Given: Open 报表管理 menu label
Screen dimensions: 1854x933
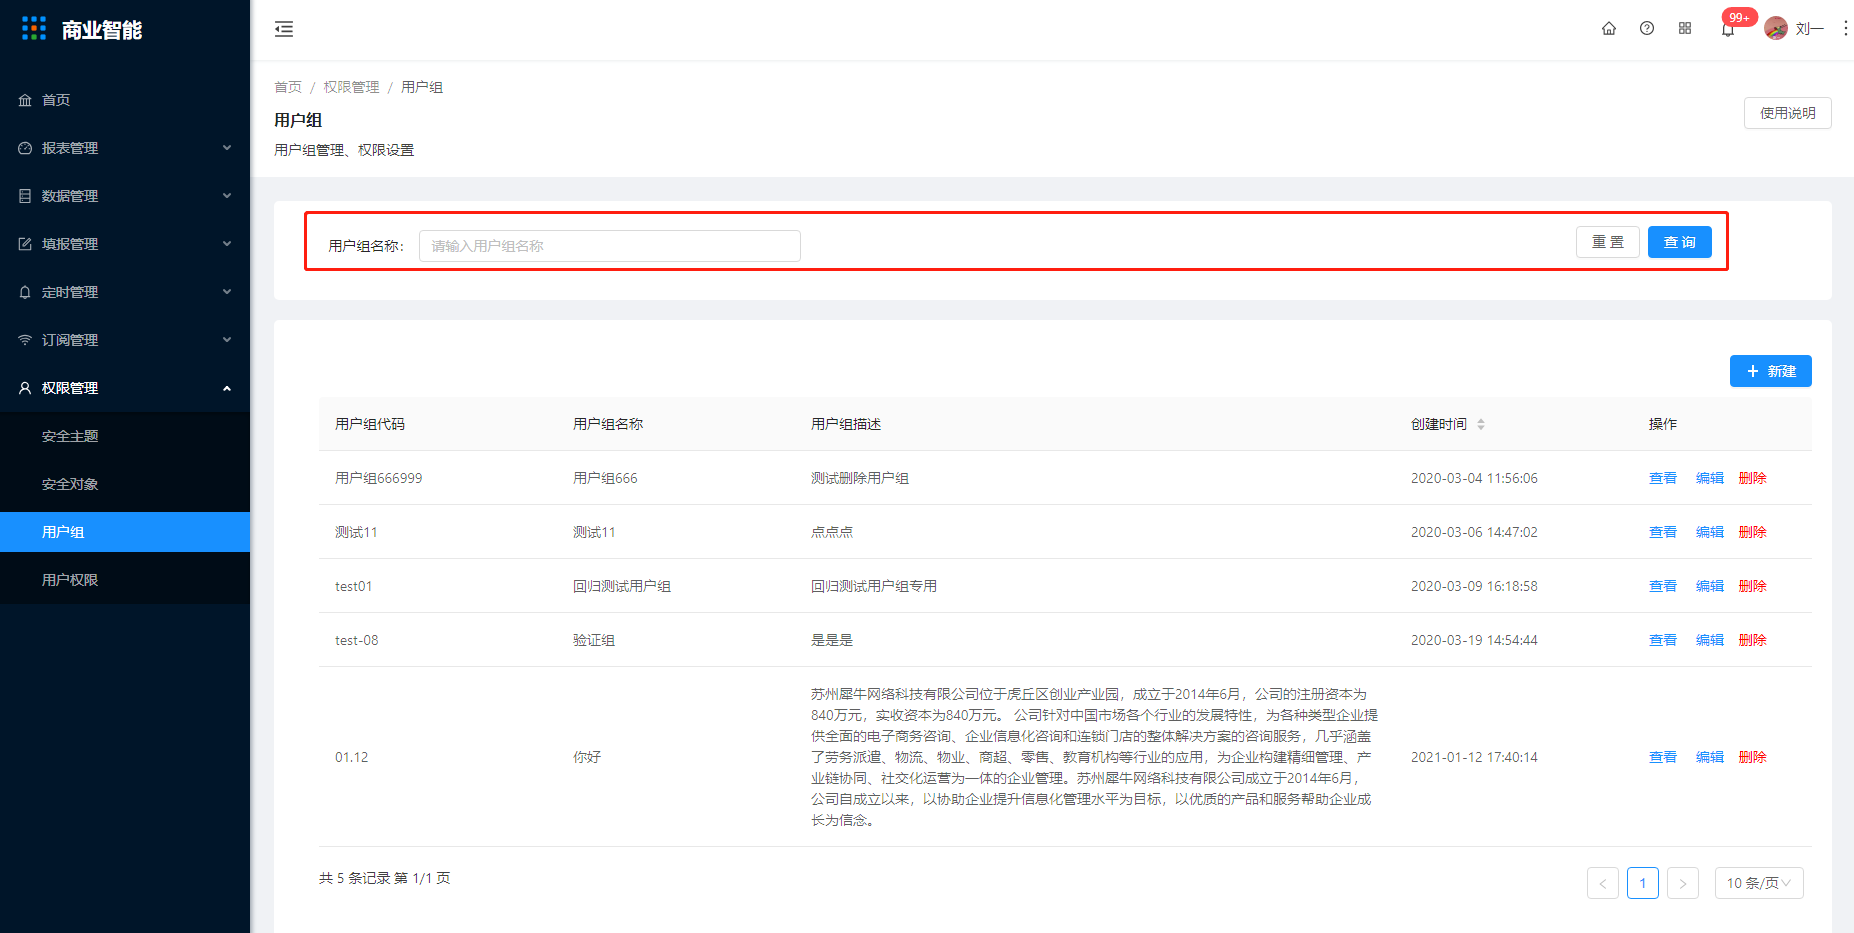Looking at the screenshot, I should click(x=70, y=148).
